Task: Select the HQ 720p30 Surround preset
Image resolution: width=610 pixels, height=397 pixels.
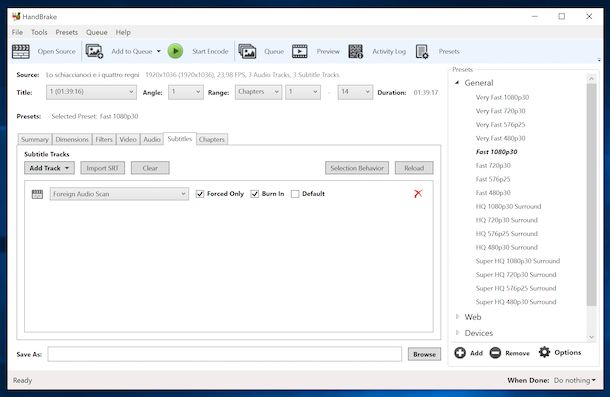Action: (507, 220)
